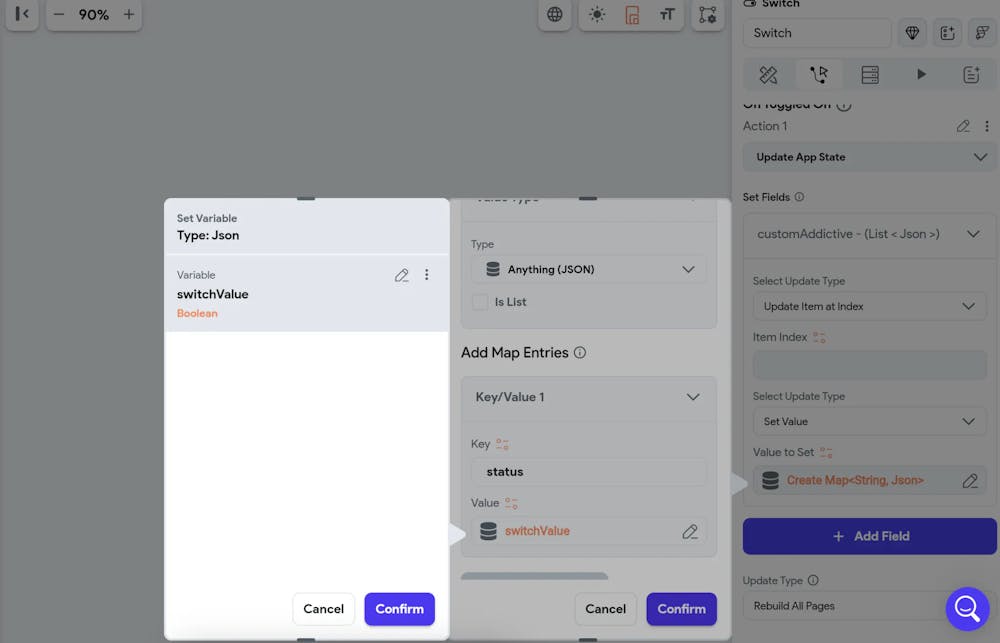Viewport: 1000px width, 643px height.
Task: Toggle variable binding next to the Key label
Action: click(501, 443)
